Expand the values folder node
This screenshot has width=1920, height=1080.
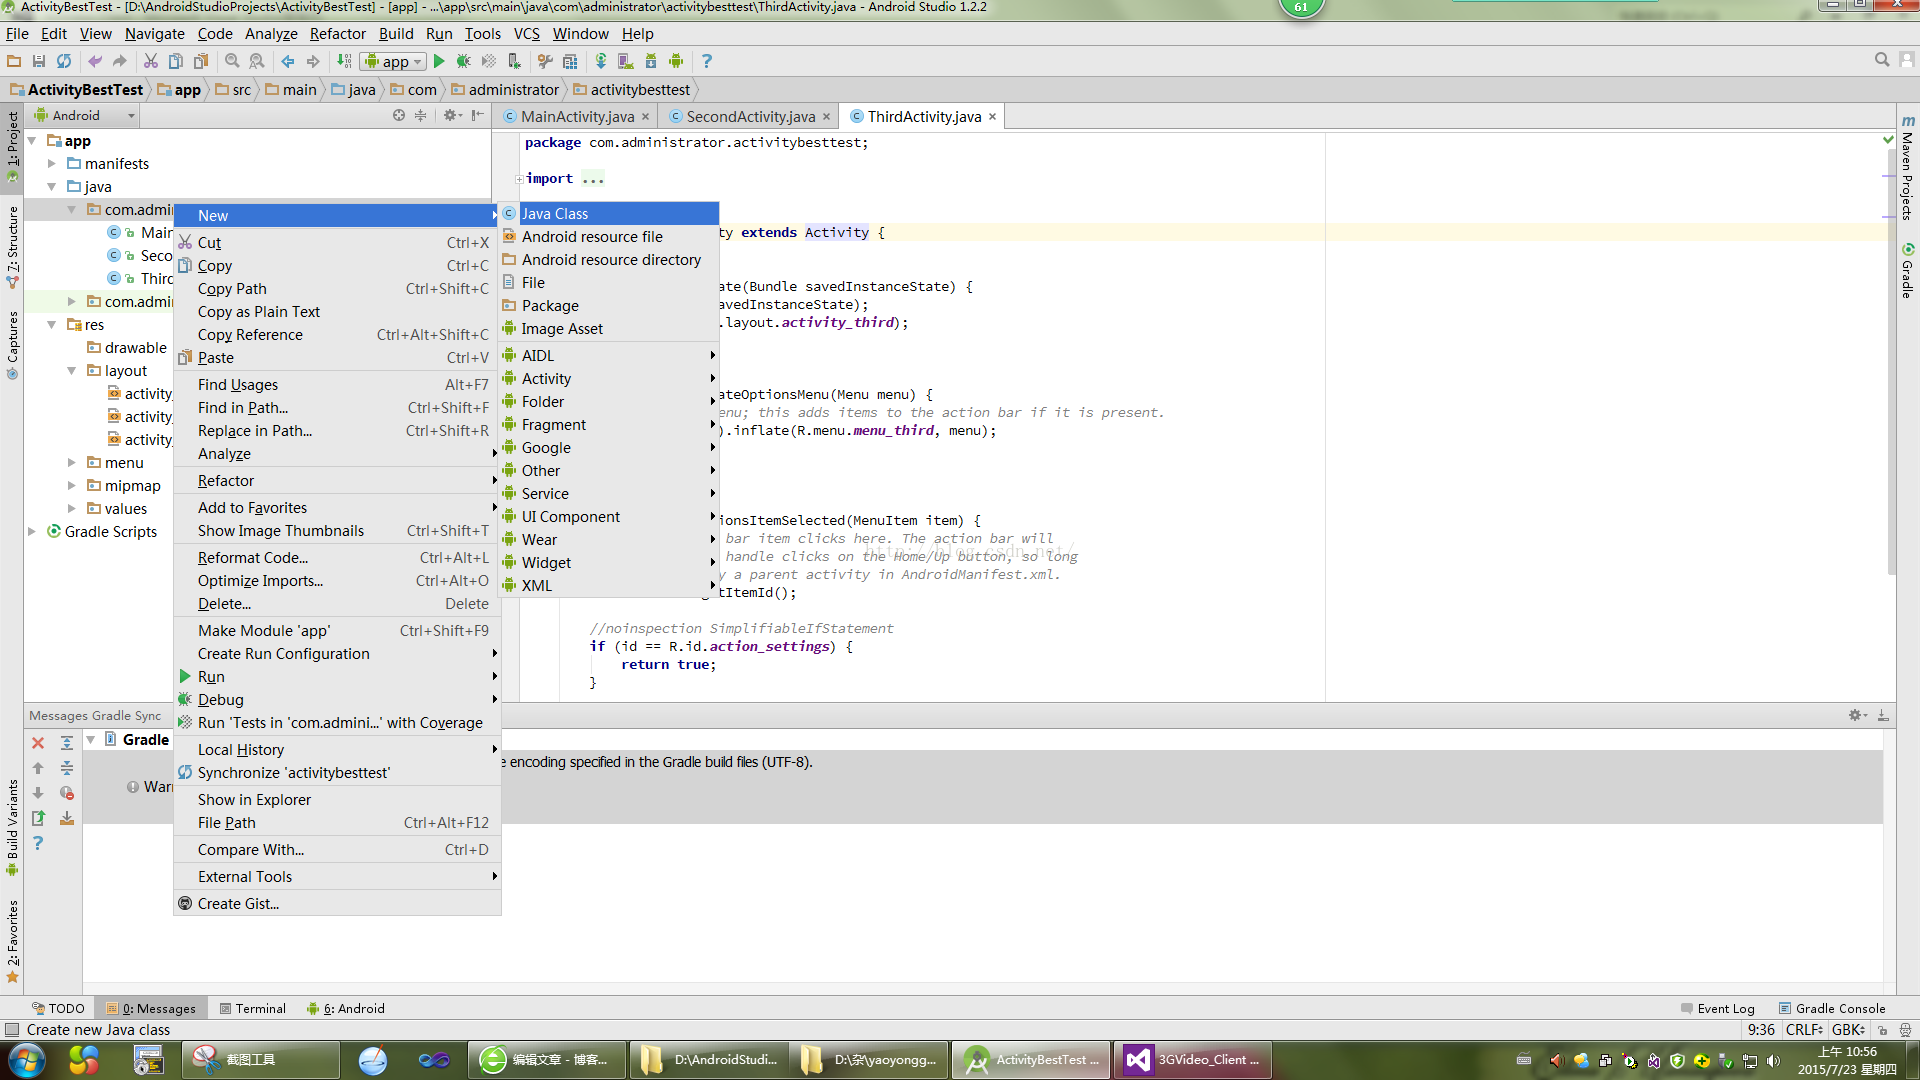pos(72,509)
